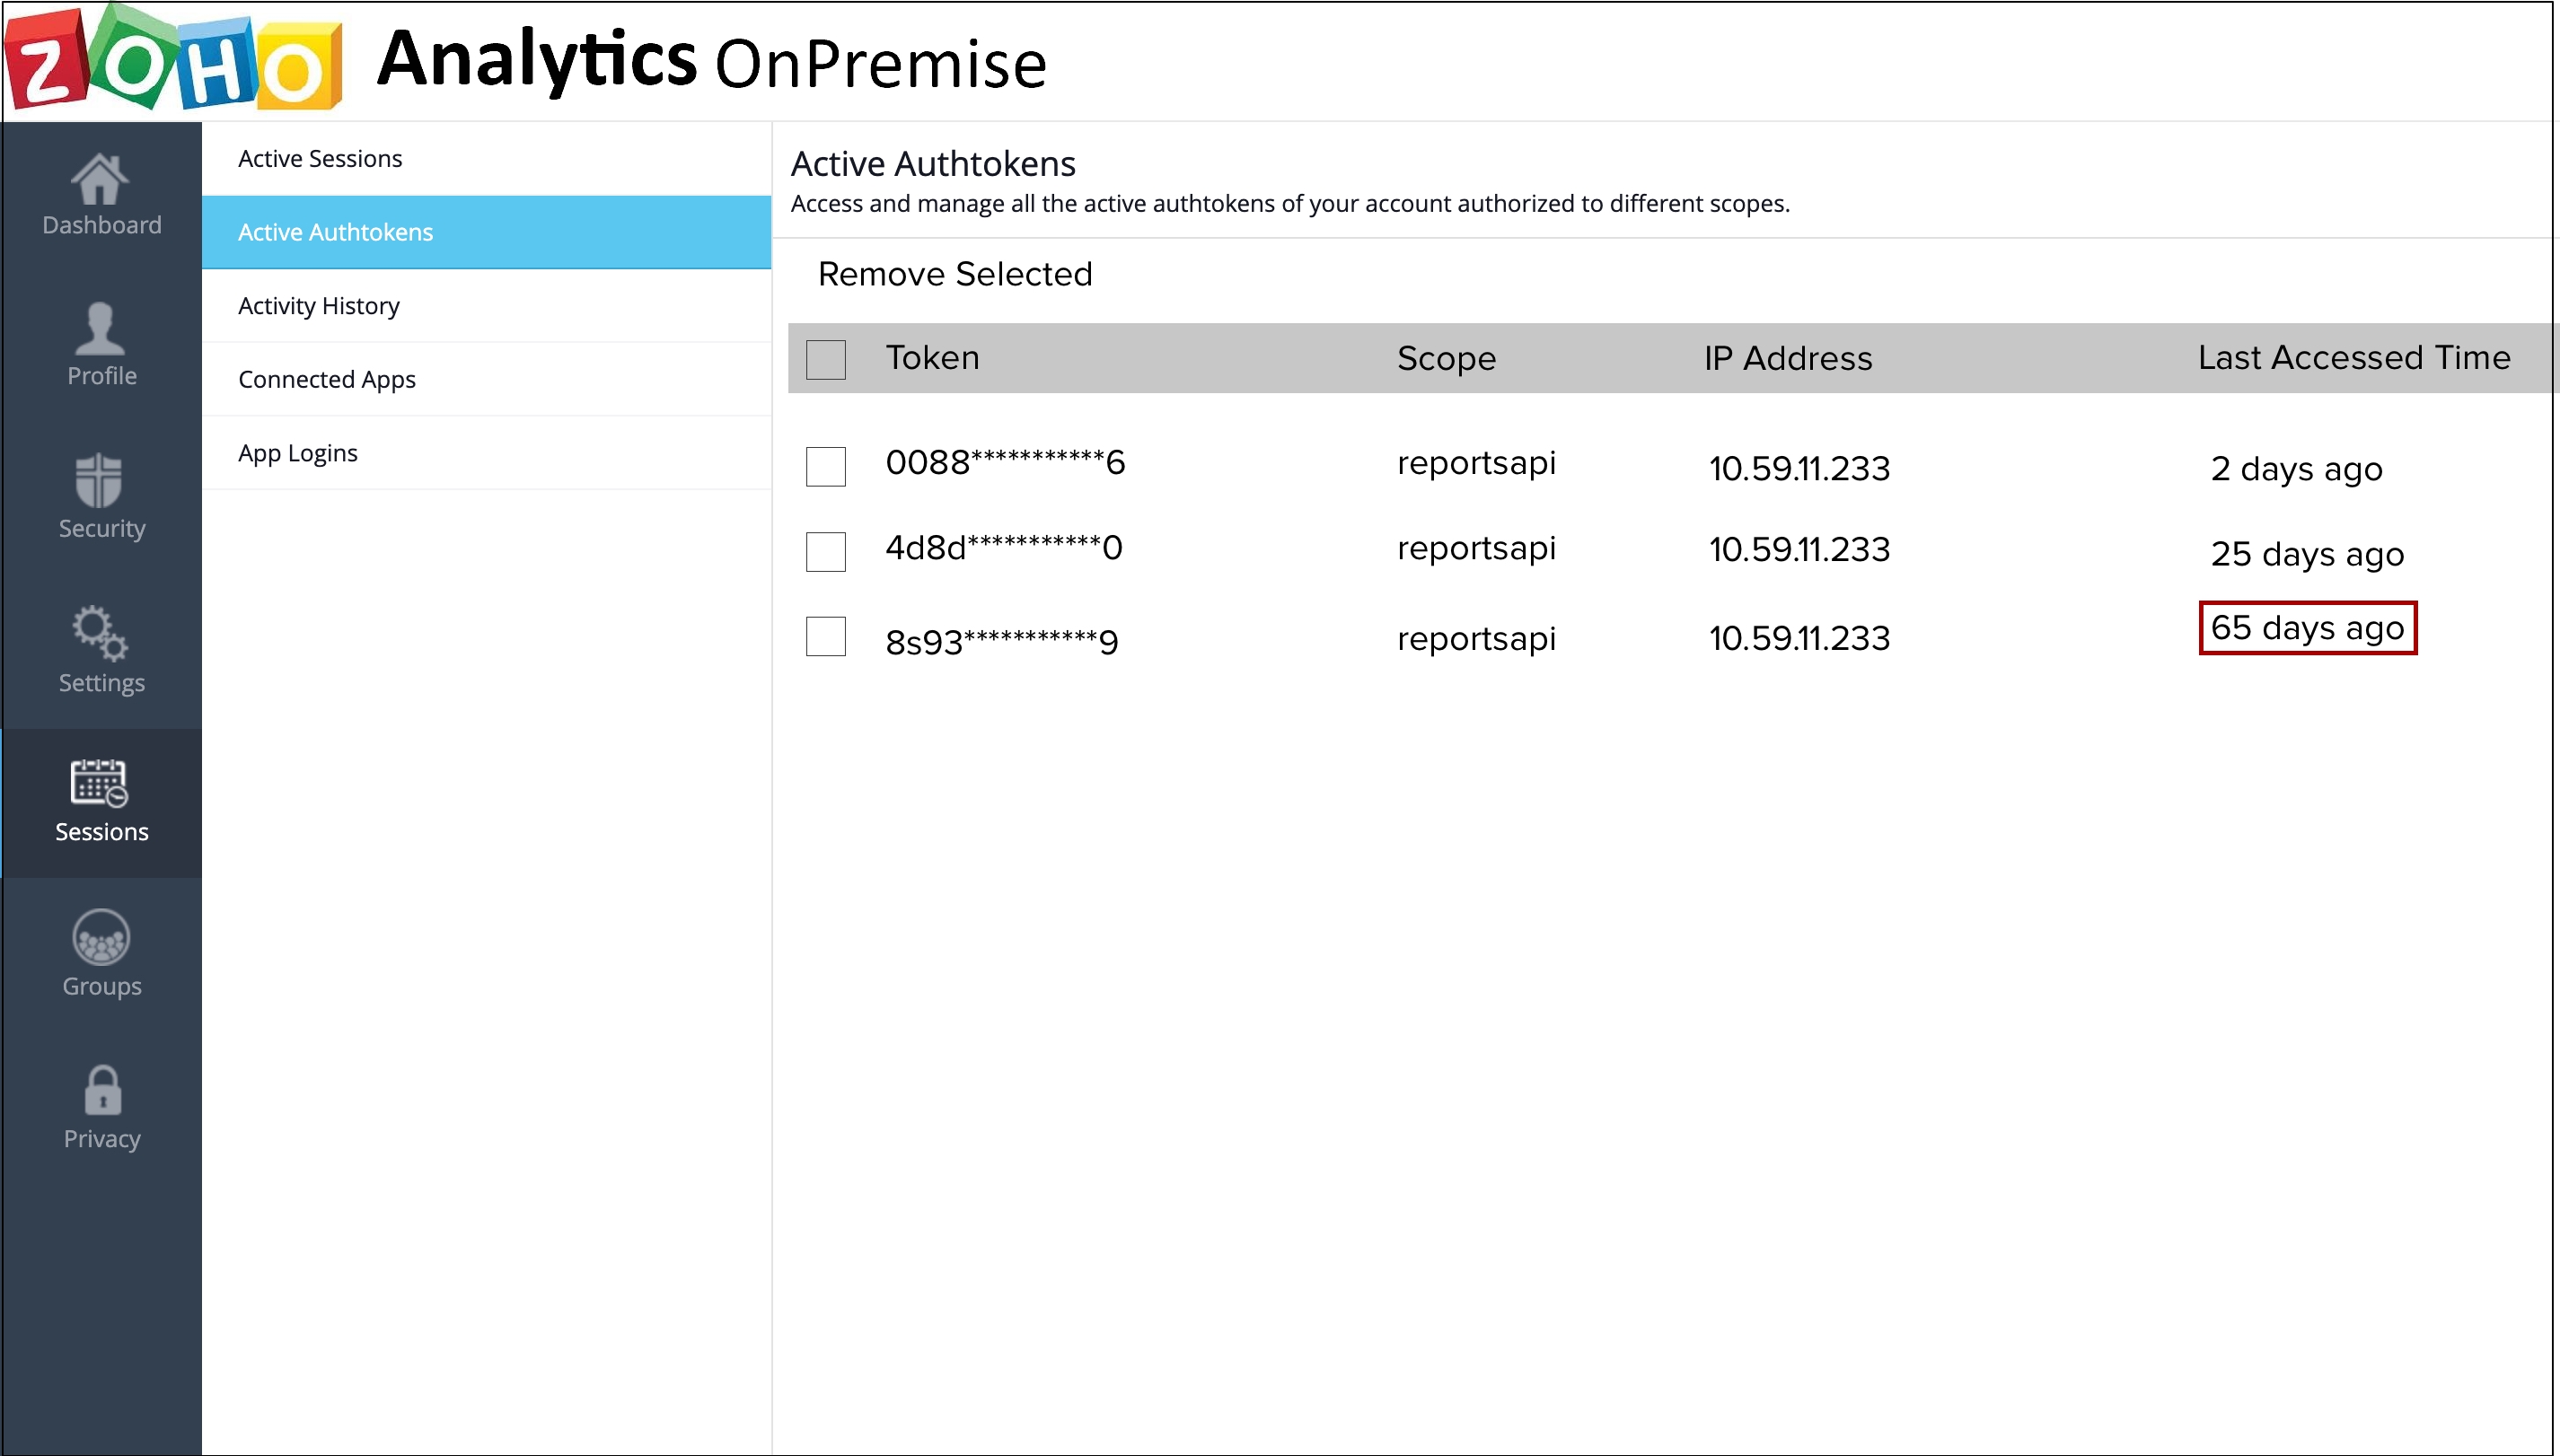Select the Sessions calendar icon
The width and height of the screenshot is (2560, 1456).
[99, 783]
